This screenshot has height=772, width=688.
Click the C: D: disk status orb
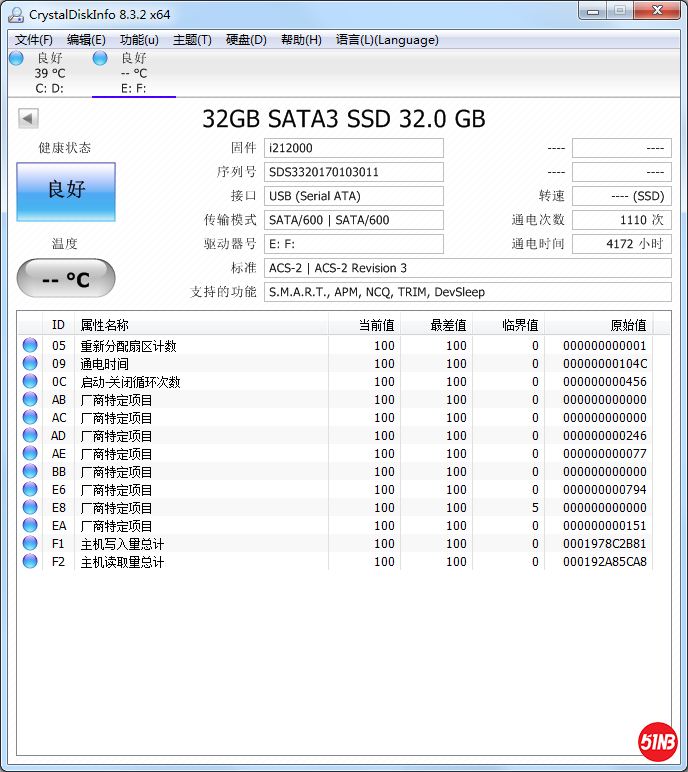pos(16,59)
